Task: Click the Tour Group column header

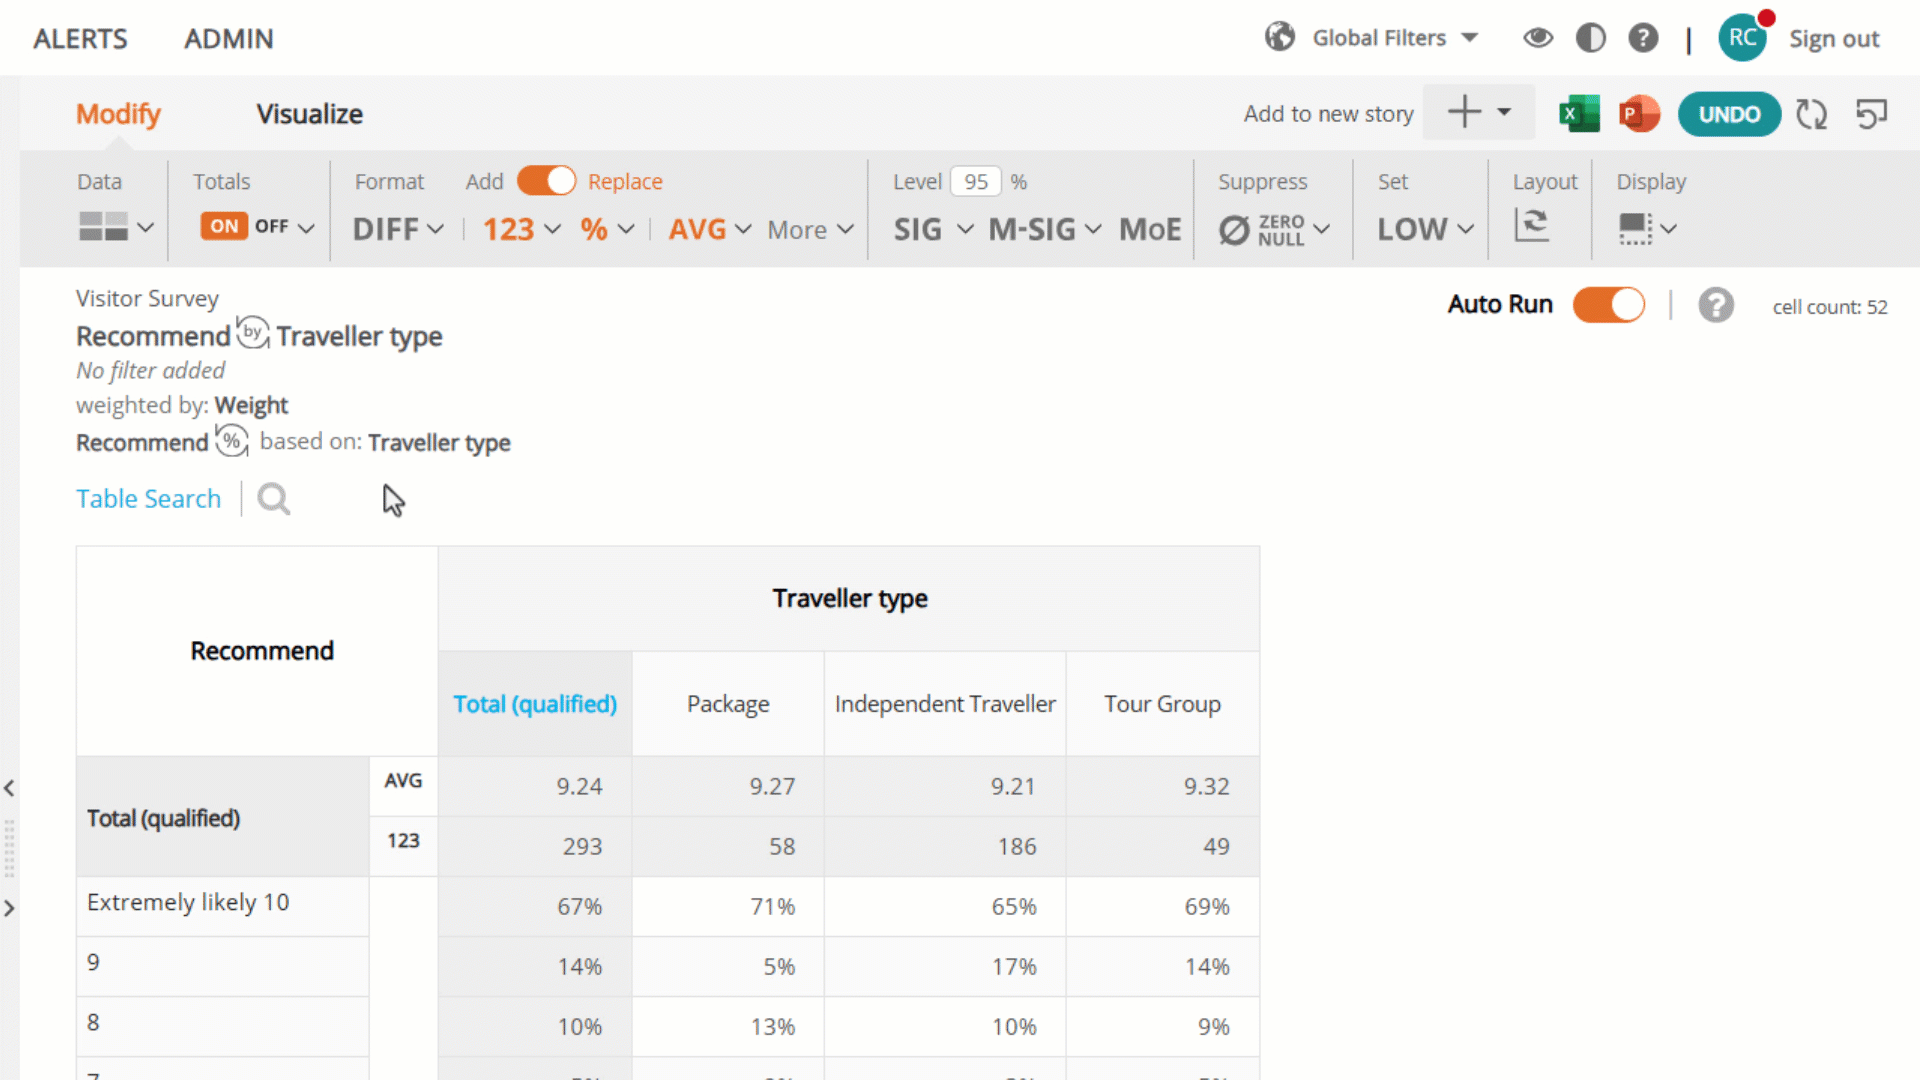Action: pos(1162,704)
